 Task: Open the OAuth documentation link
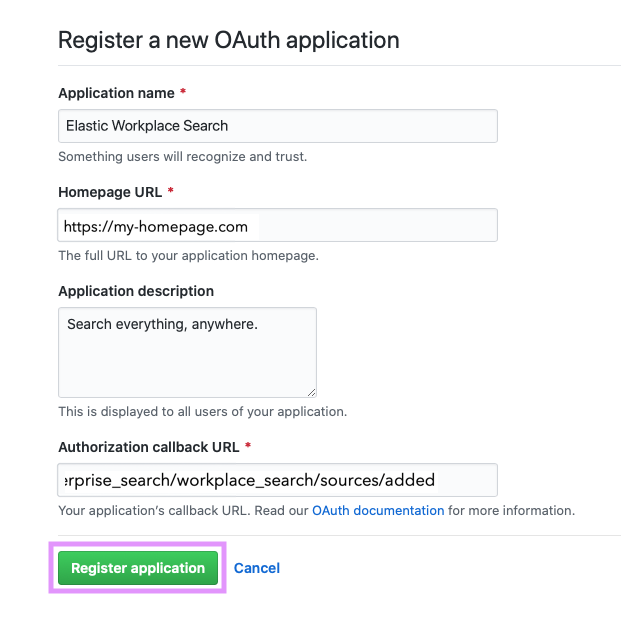(x=378, y=510)
